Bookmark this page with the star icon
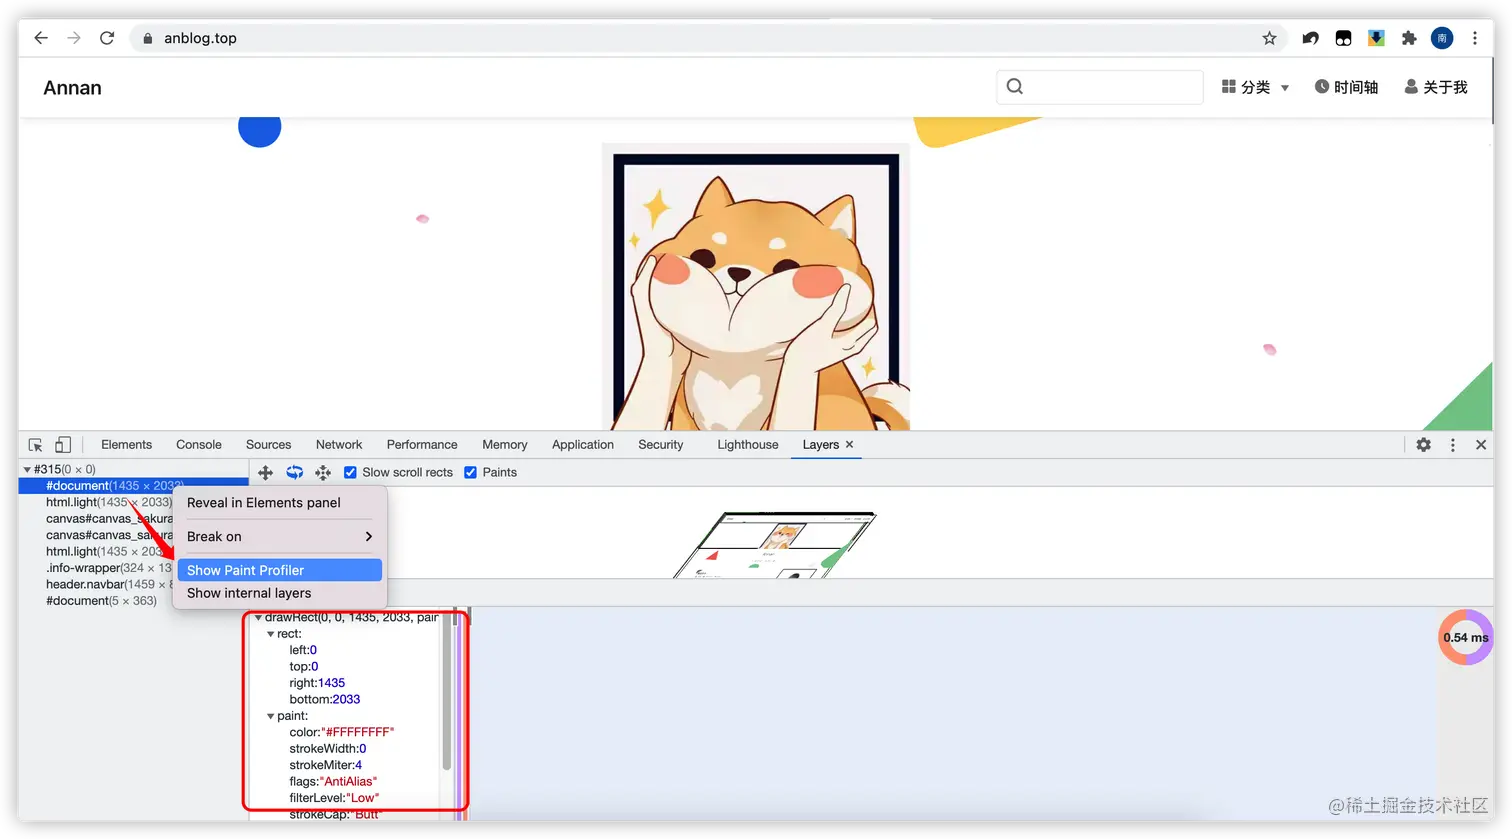The image size is (1512, 839). (x=1269, y=38)
